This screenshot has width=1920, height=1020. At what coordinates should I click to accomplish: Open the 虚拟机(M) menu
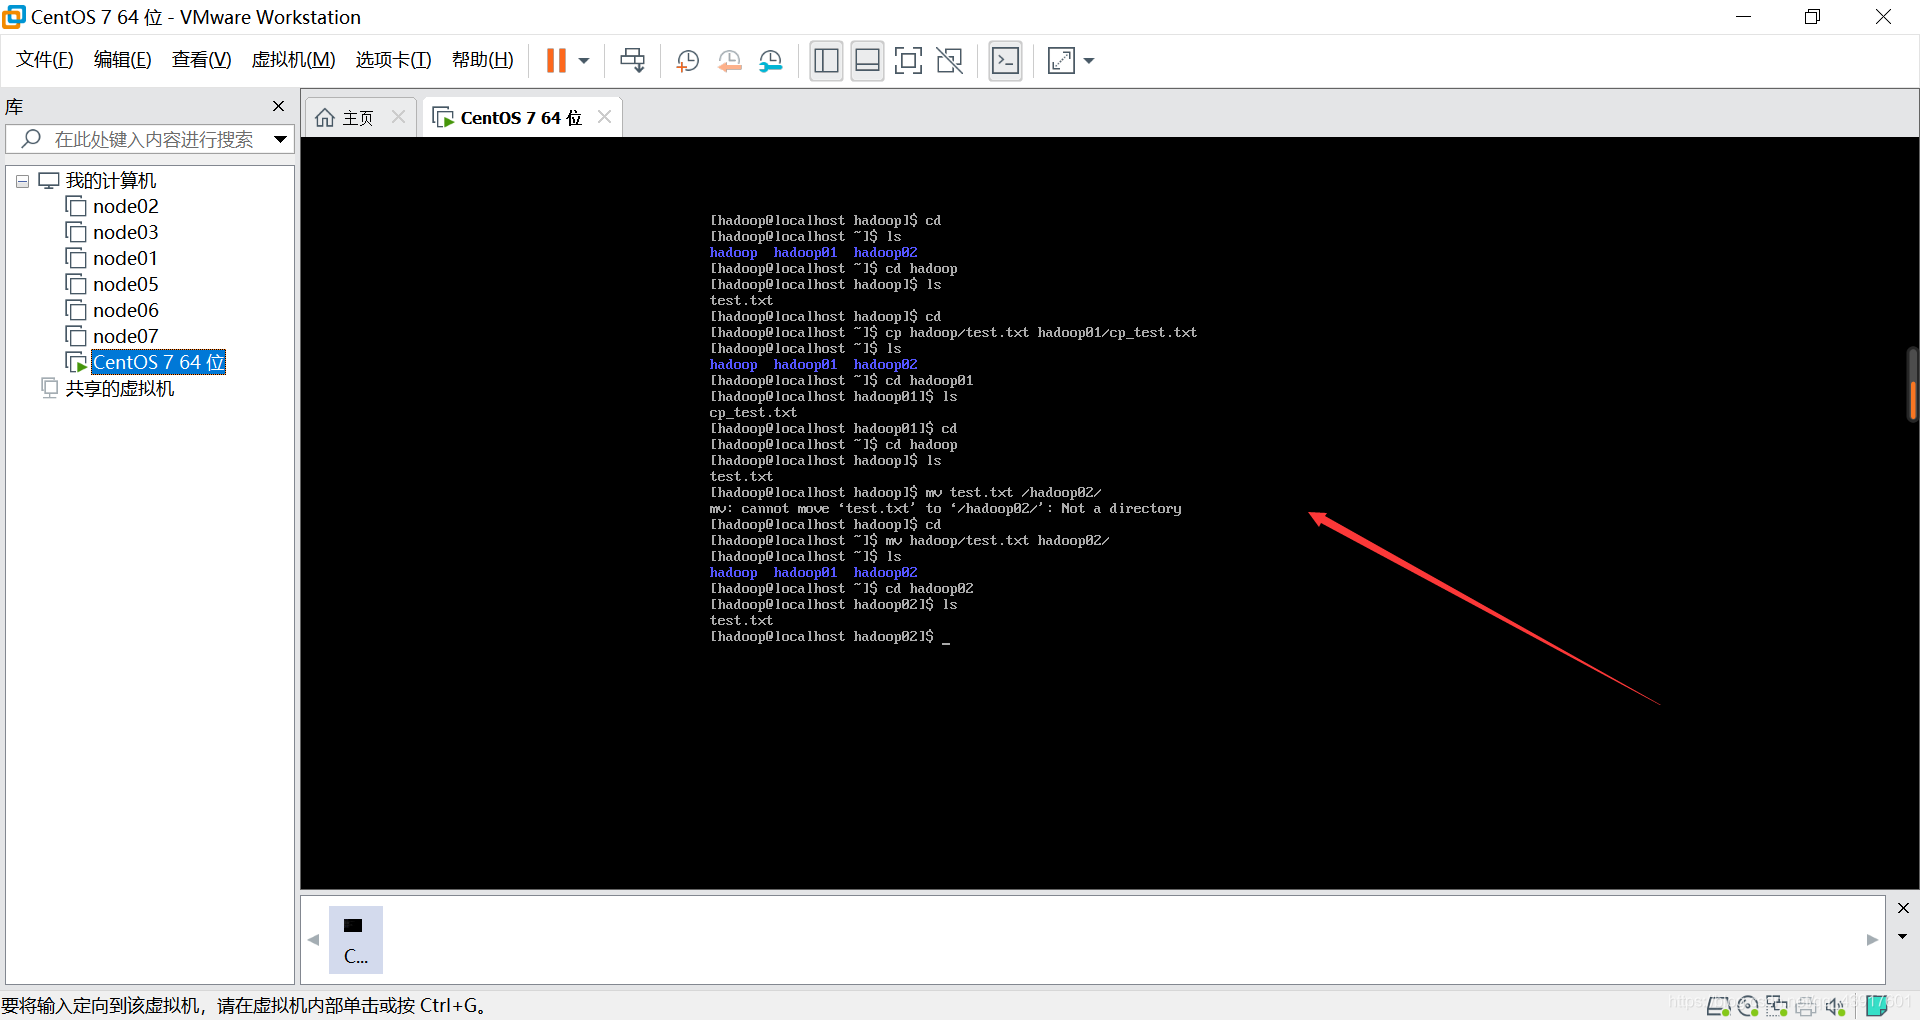click(293, 60)
